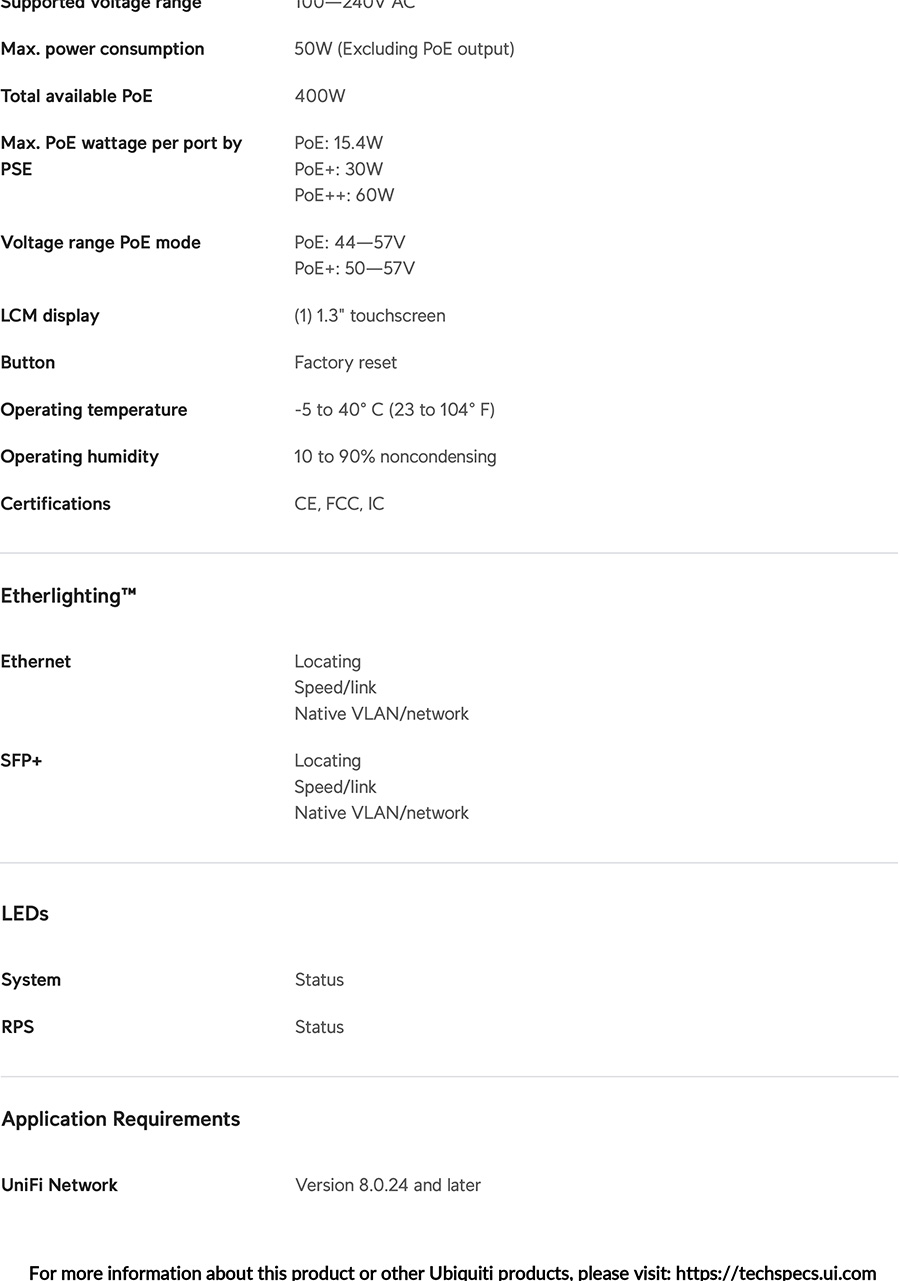Screen dimensions: 900x1281
Task: Click the Voltage range PoE mode label
Action: pyautogui.click(x=101, y=243)
